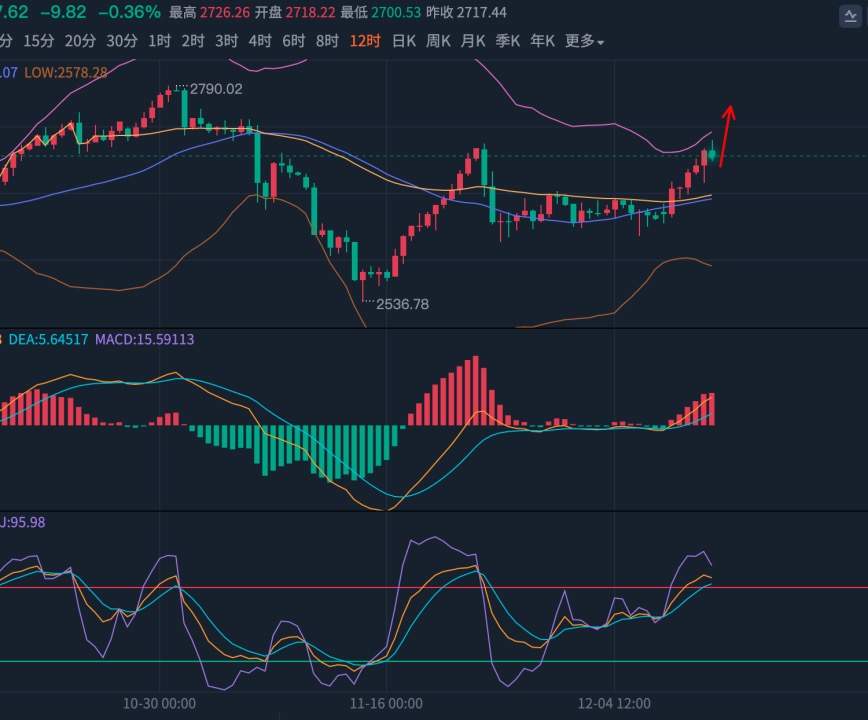868x720 pixels.
Task: Select the 4时 interval tab
Action: (260, 41)
